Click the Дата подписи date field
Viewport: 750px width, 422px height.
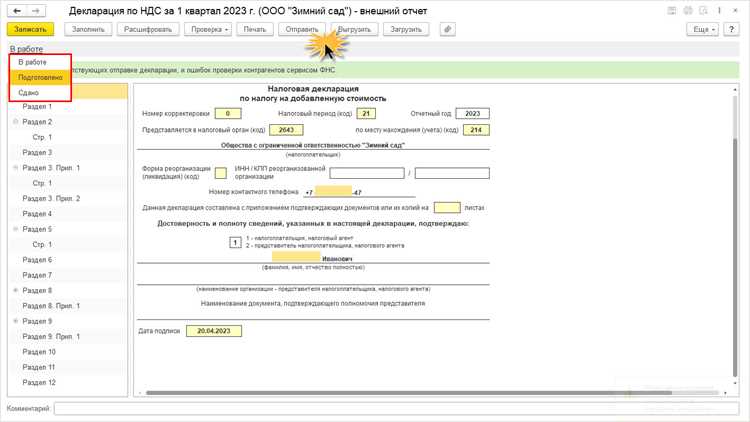pos(214,331)
